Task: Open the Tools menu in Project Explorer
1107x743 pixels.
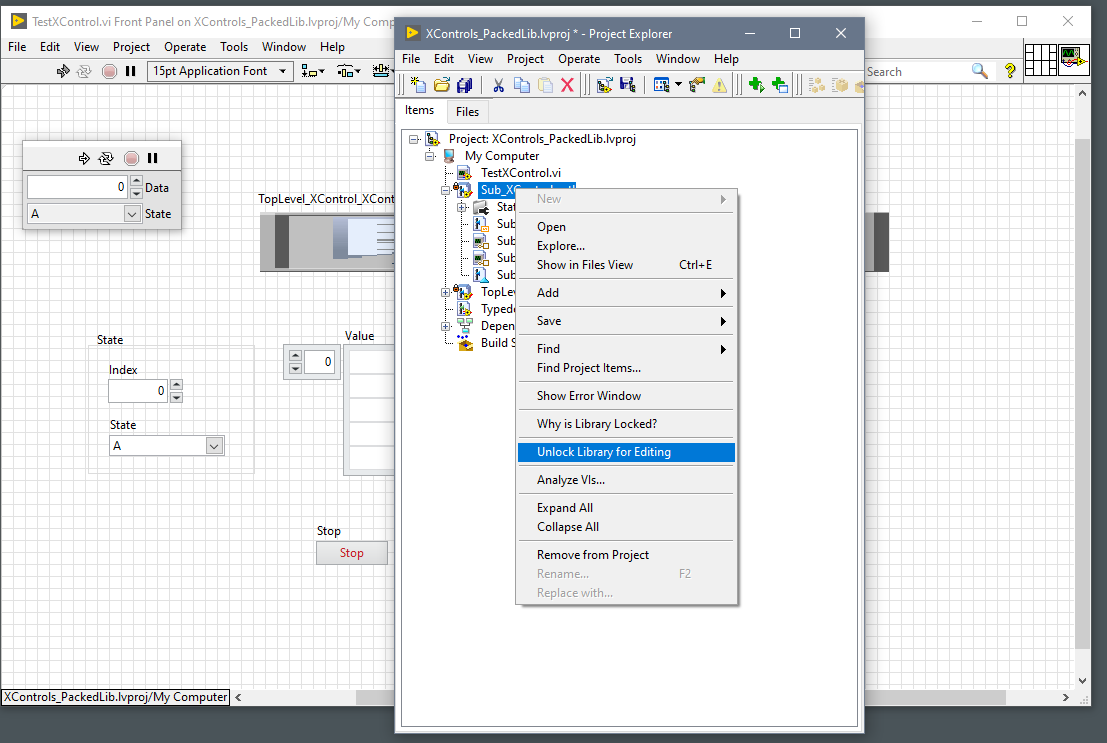Action: 628,59
